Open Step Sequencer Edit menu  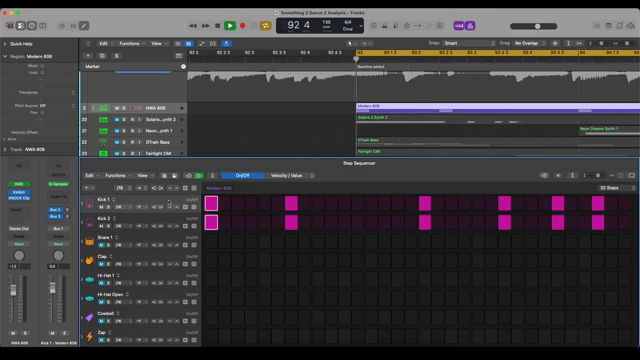[91, 176]
